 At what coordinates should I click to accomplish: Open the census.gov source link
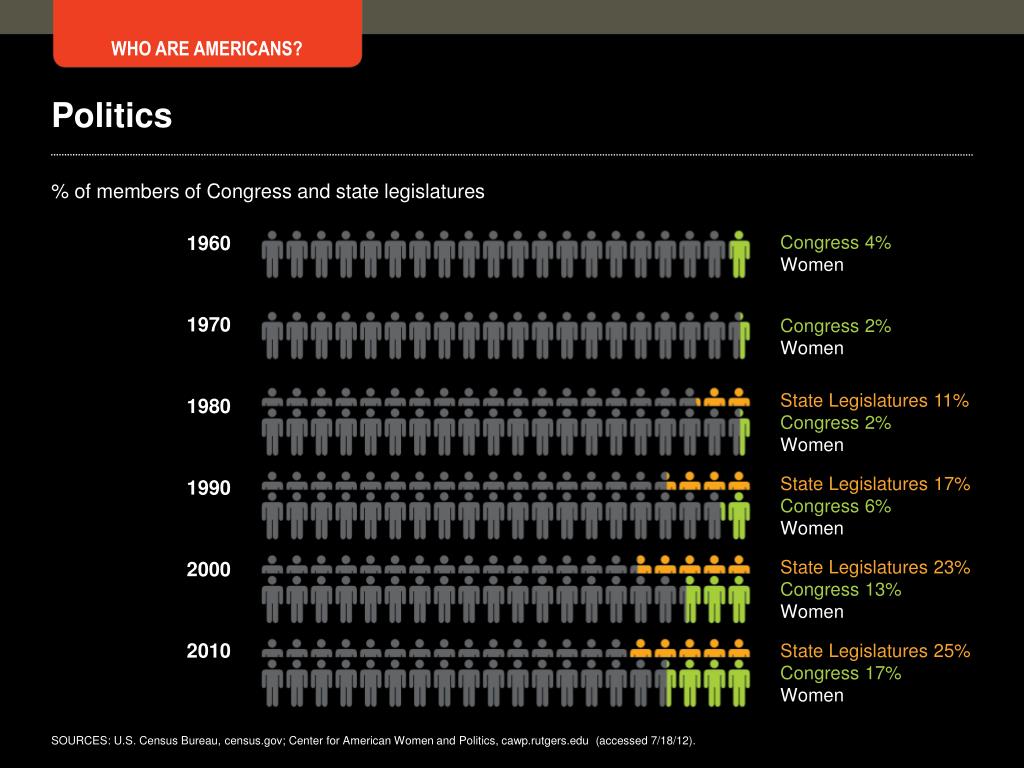point(253,741)
